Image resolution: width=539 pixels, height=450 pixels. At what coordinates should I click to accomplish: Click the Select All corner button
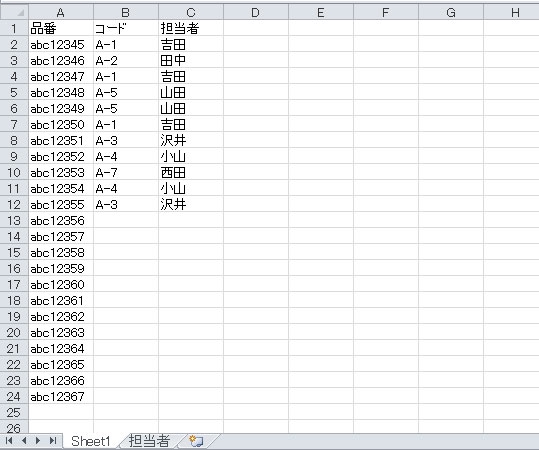point(14,12)
